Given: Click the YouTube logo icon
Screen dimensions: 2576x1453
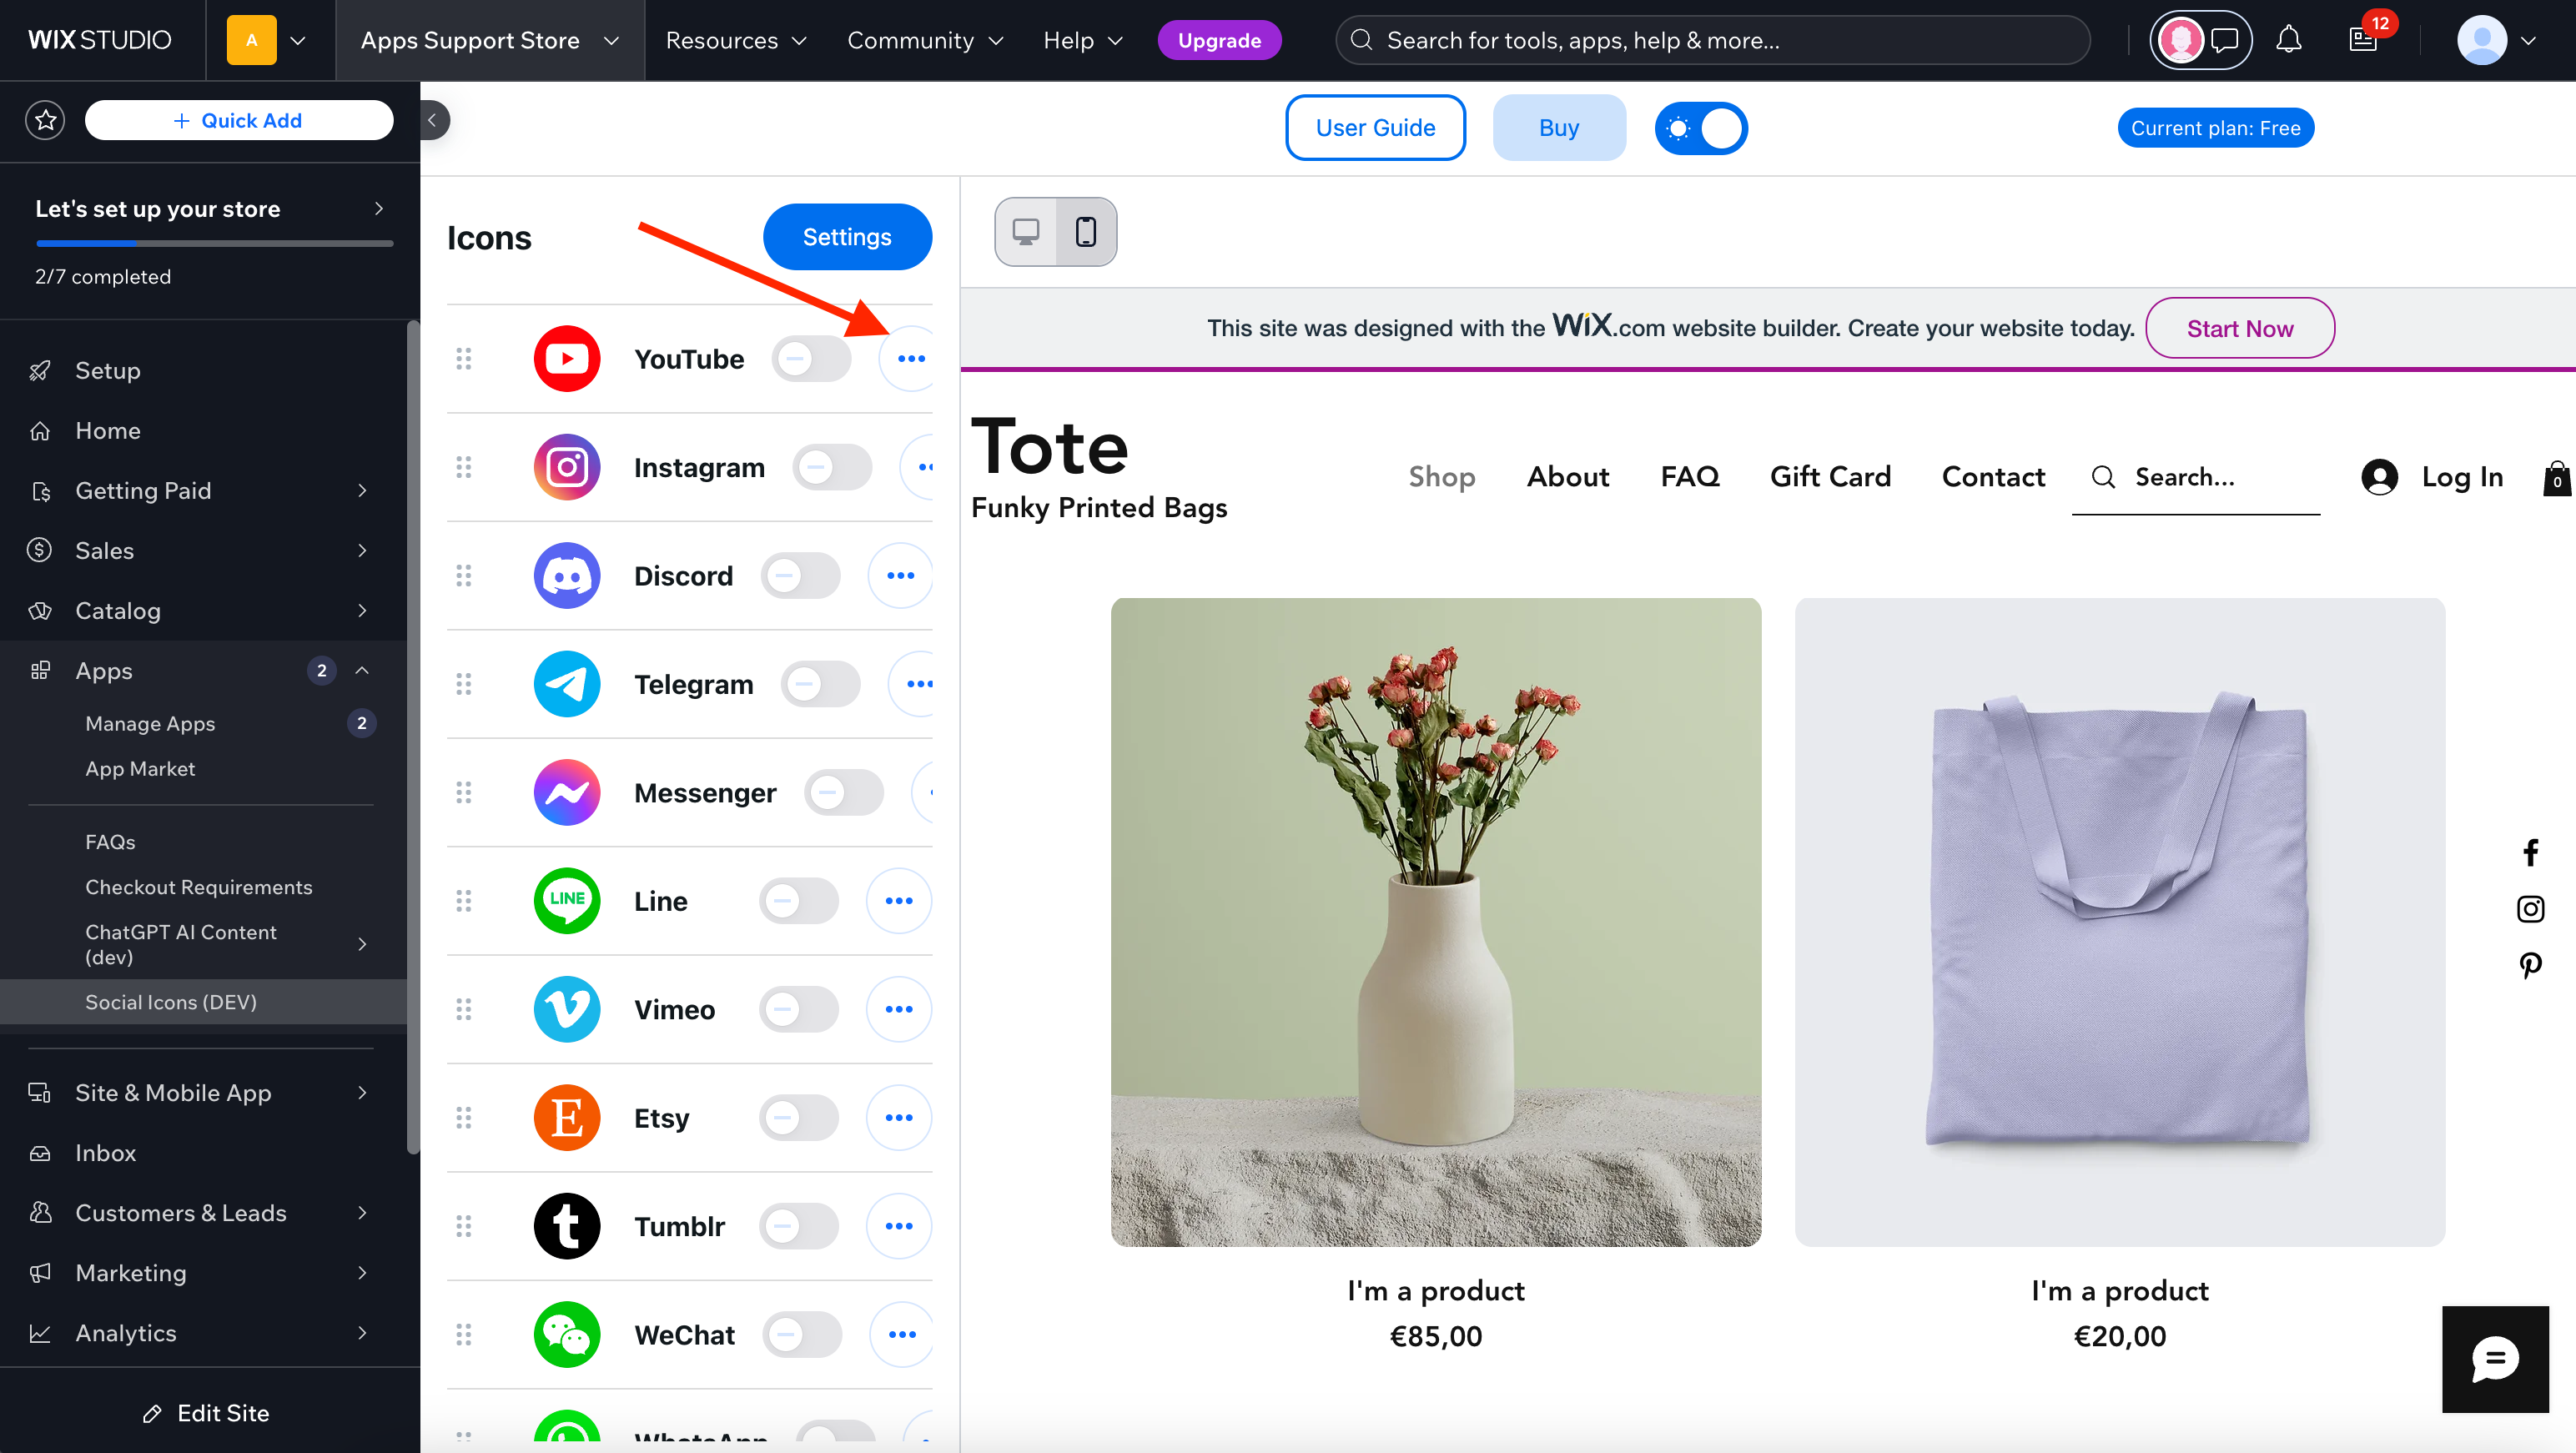Looking at the screenshot, I should pyautogui.click(x=567, y=359).
